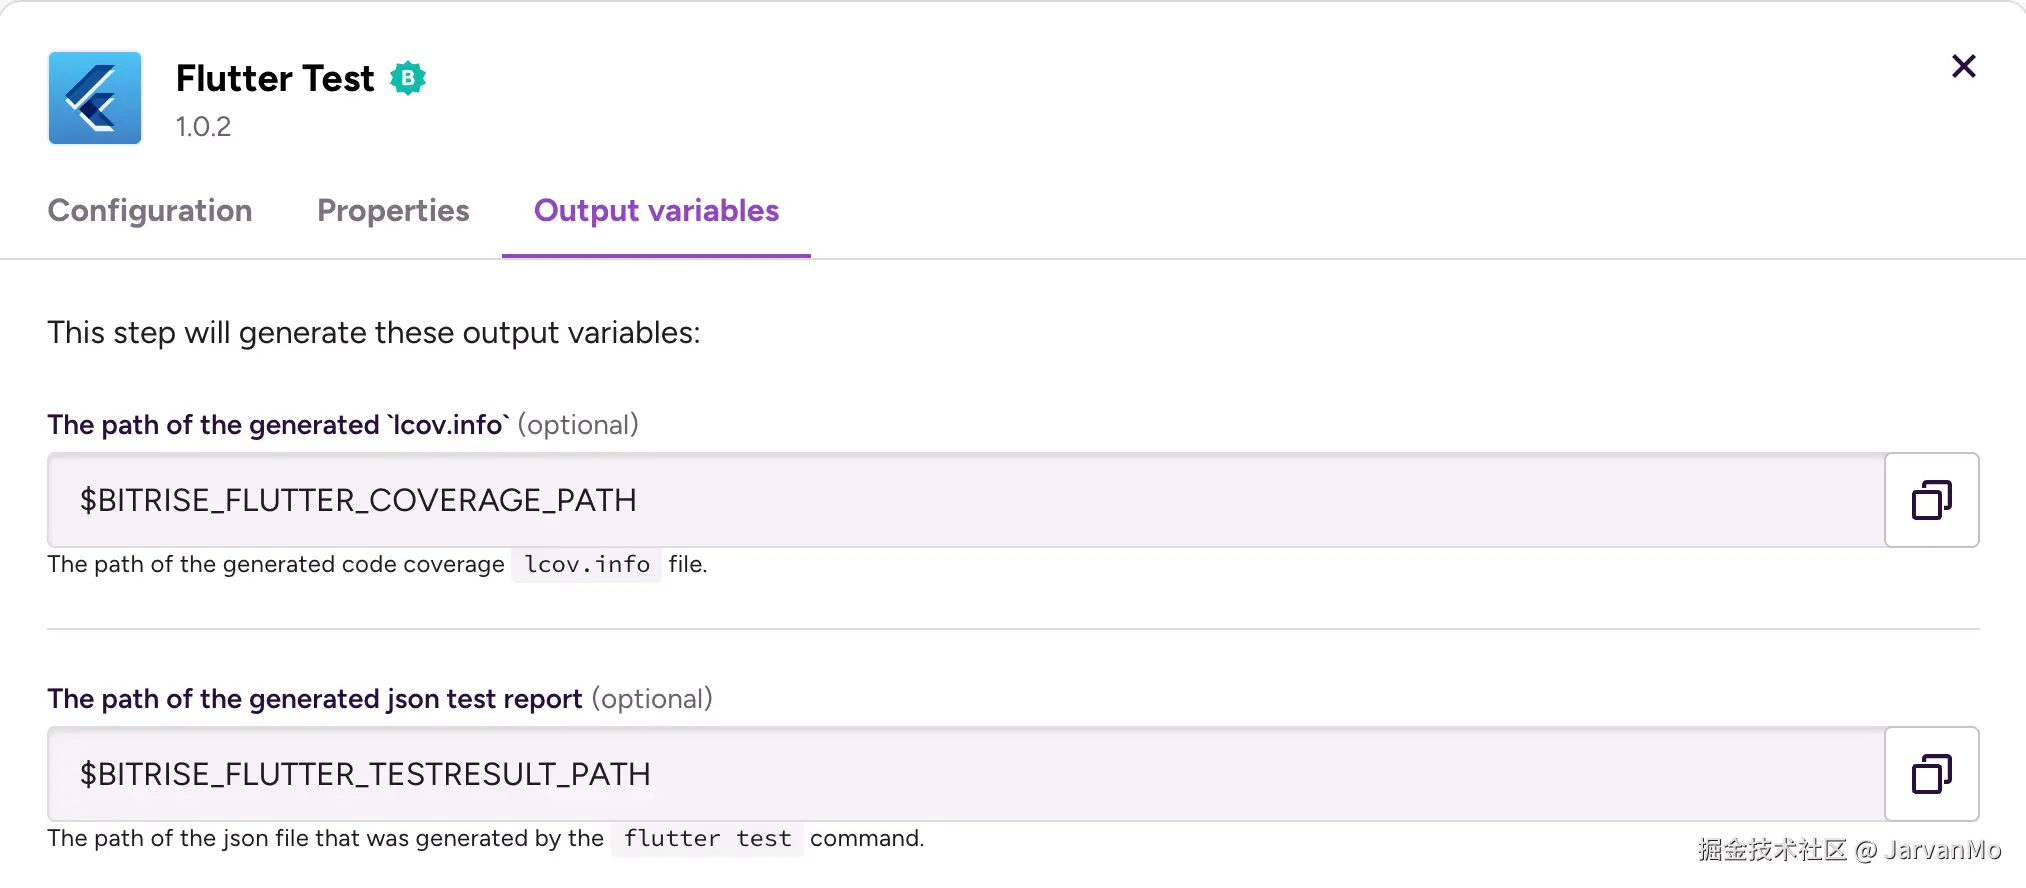Click the json file description text

pos(325,839)
